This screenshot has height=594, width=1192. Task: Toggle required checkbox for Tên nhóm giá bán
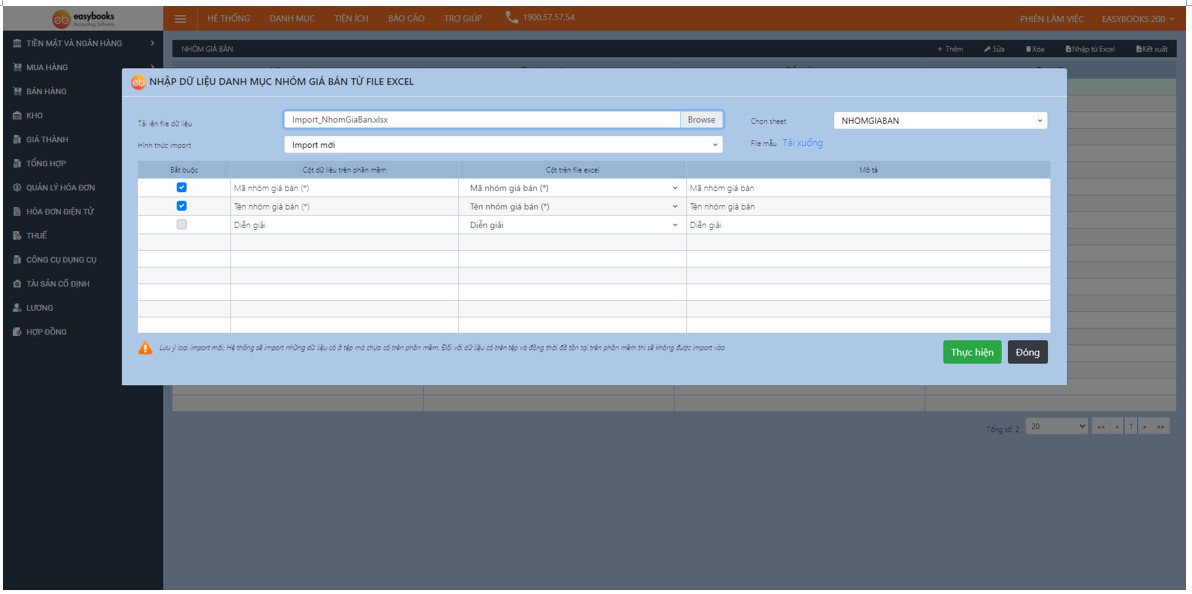click(x=182, y=205)
